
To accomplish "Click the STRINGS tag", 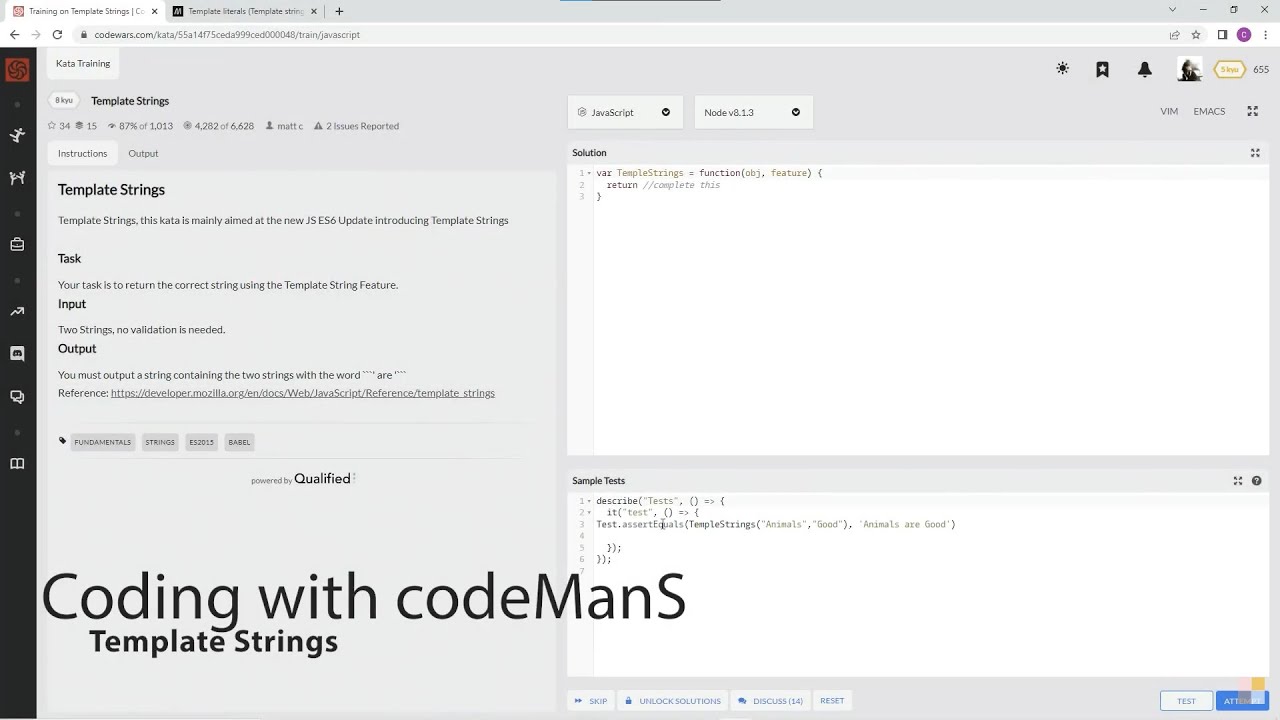I will 160,442.
